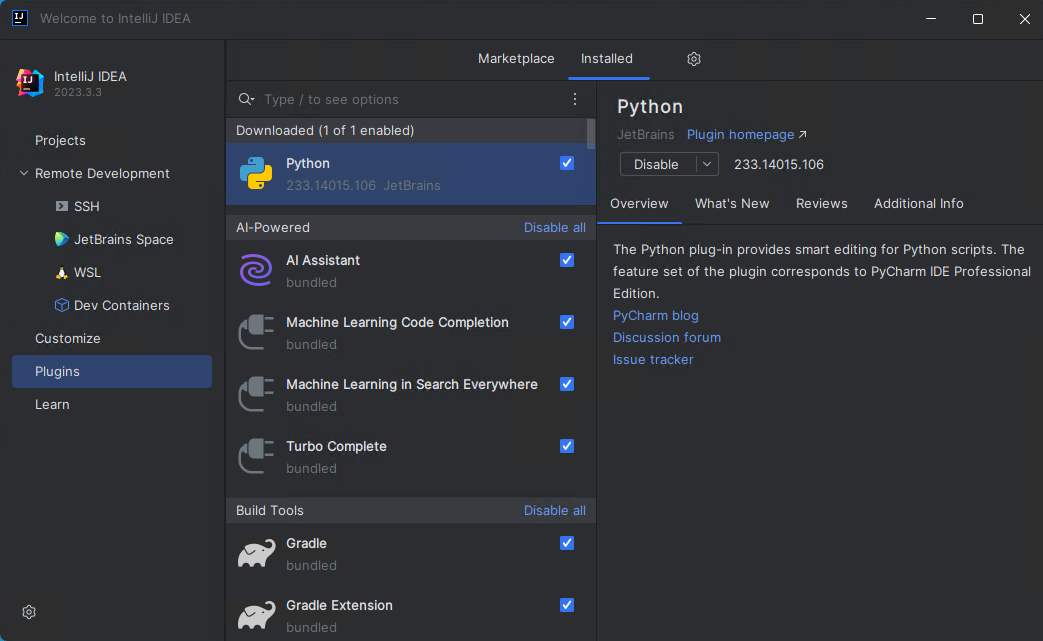This screenshot has width=1043, height=641.
Task: Open the What's New tab
Action: pos(732,203)
